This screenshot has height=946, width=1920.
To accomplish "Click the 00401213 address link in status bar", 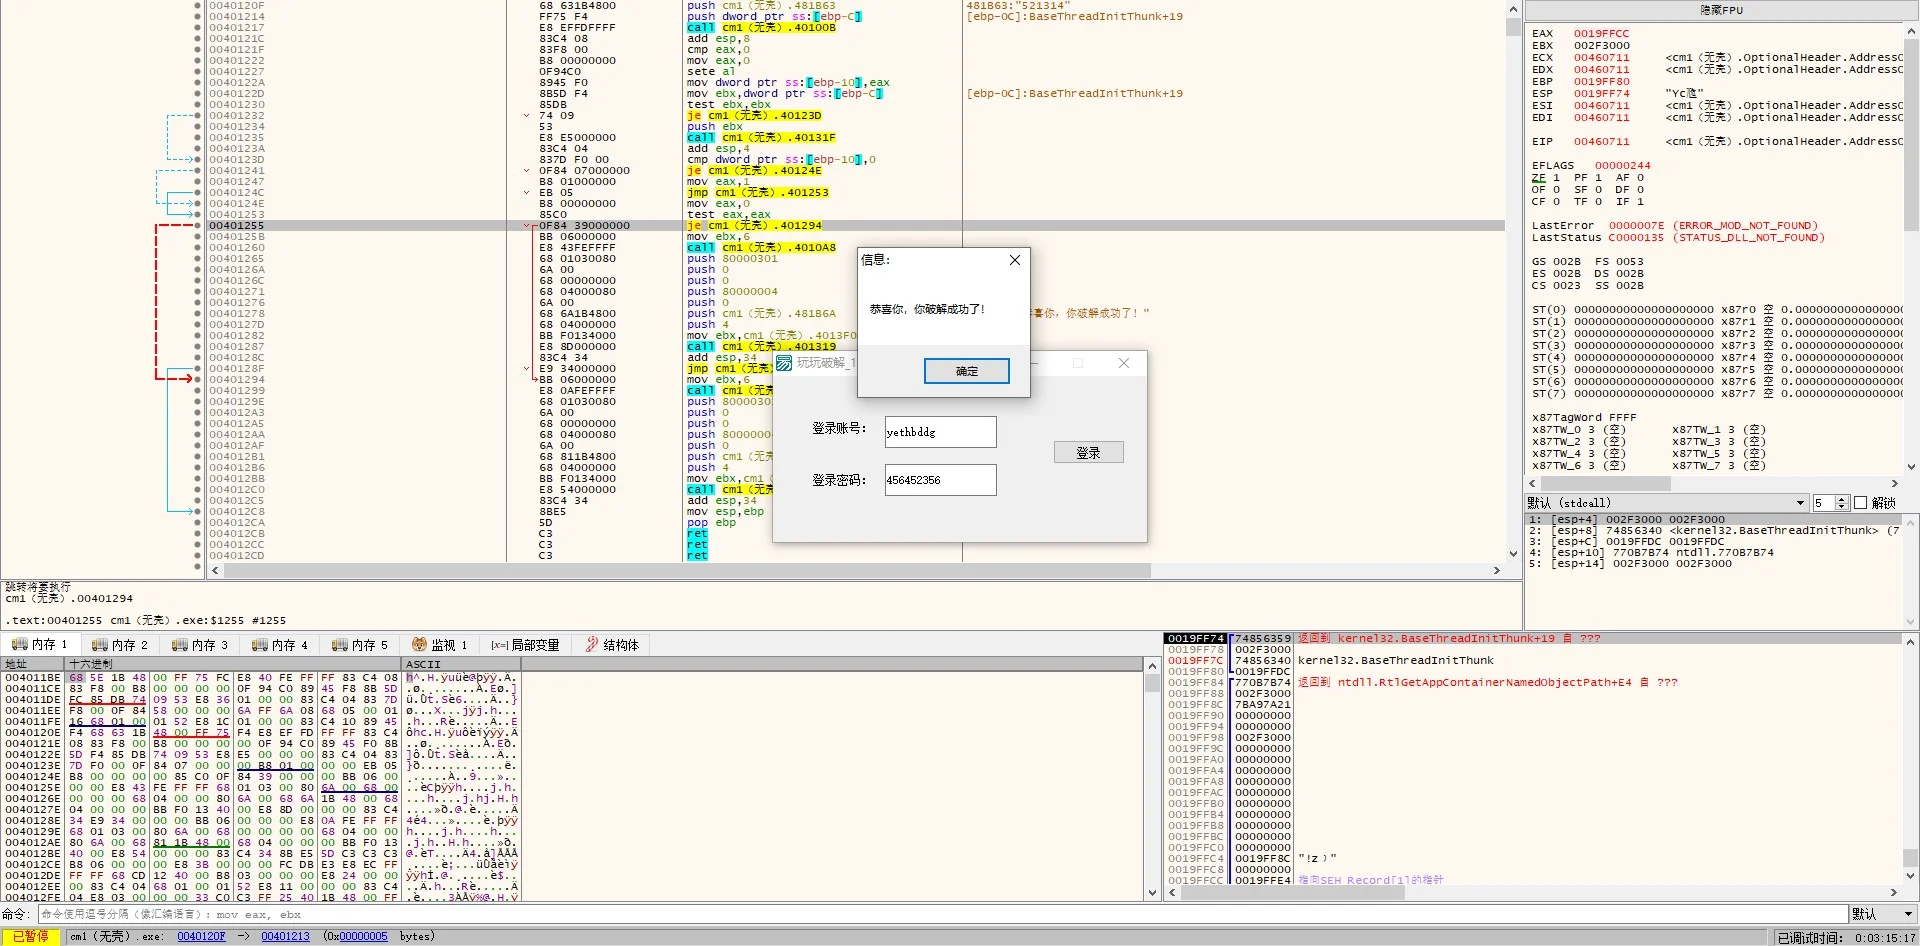I will click(285, 937).
